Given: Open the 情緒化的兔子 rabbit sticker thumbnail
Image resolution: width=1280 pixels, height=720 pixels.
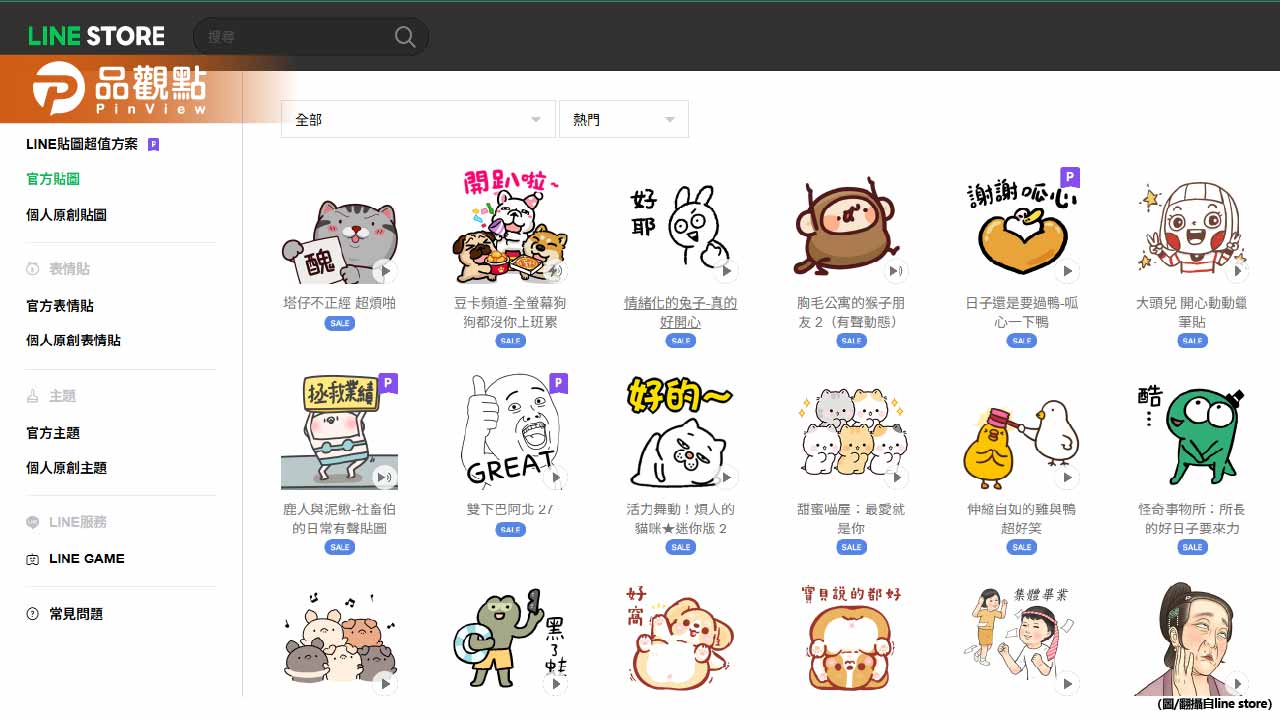Looking at the screenshot, I should click(681, 226).
